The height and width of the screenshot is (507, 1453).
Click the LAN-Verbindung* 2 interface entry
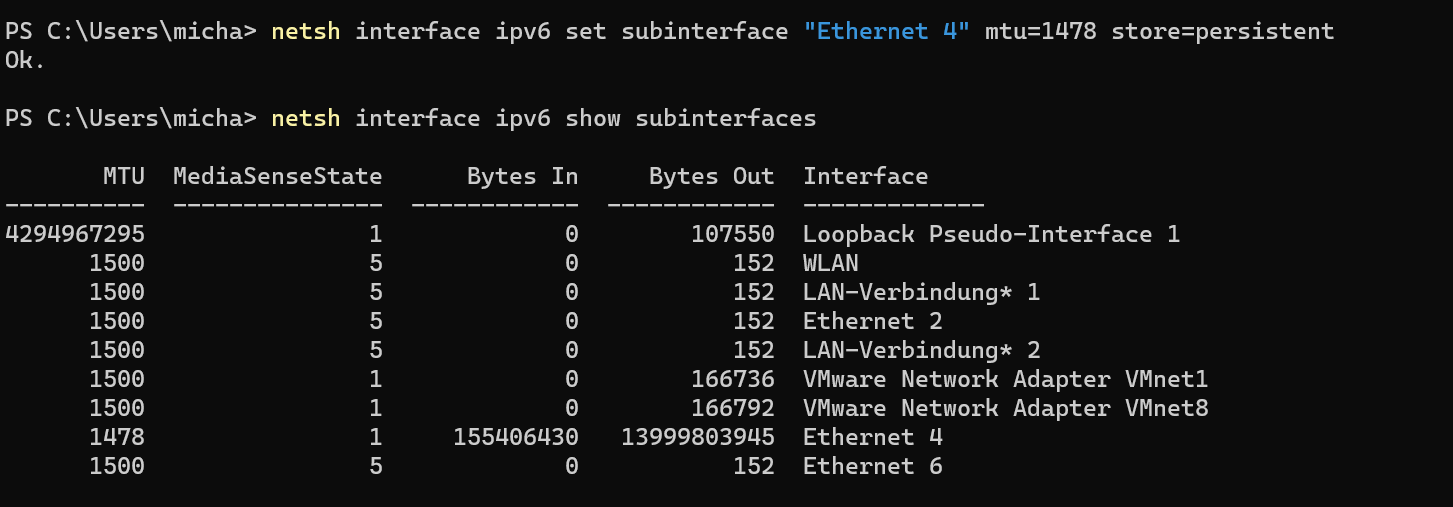[x=921, y=351]
